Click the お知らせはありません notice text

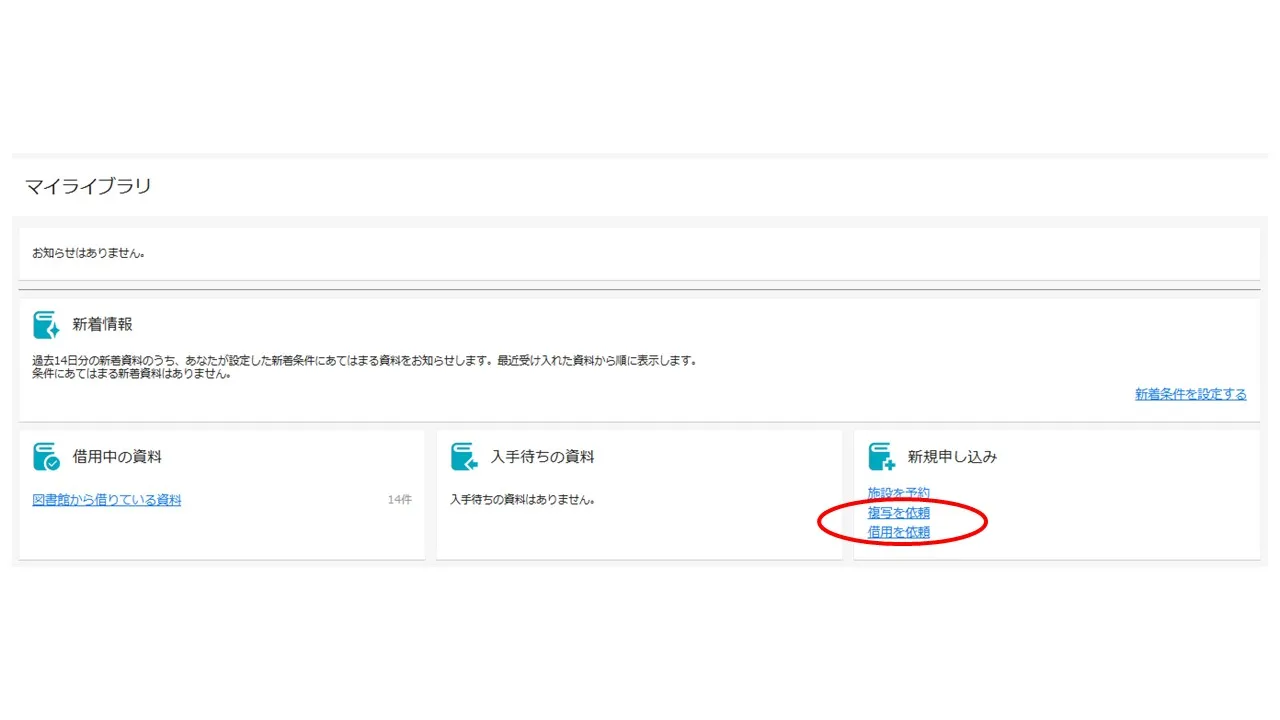point(89,254)
